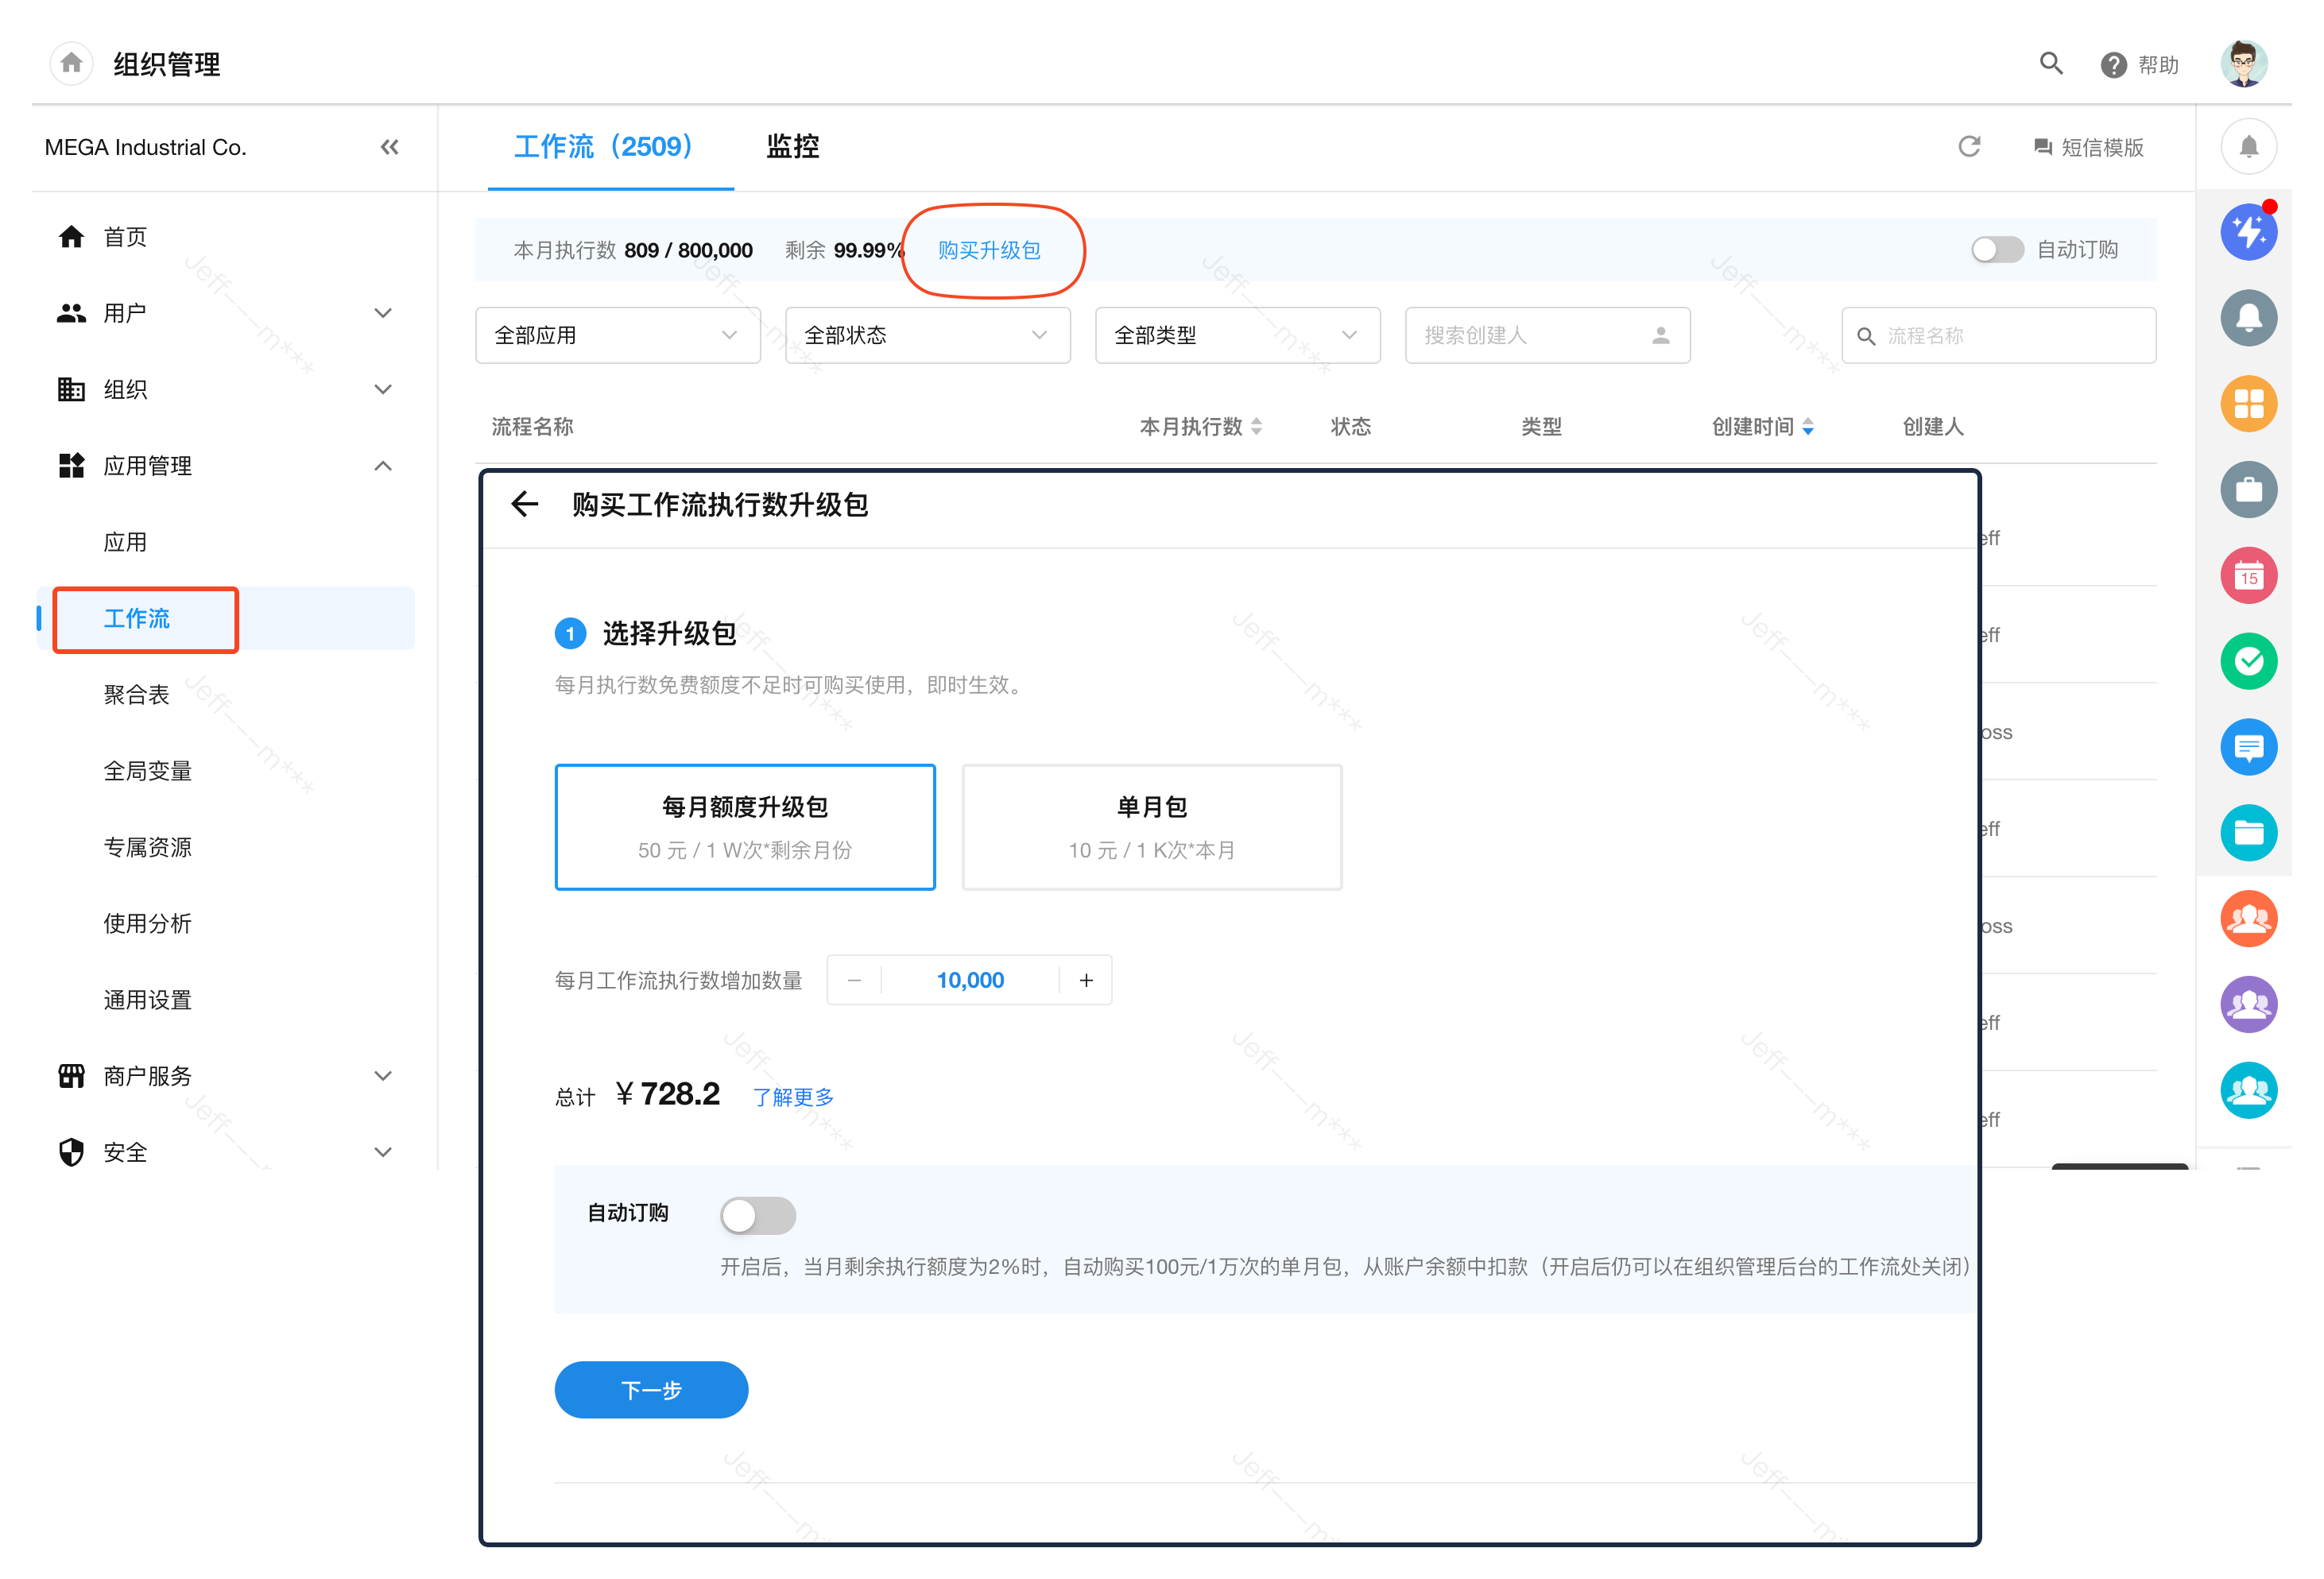Click the orange grid app icon
The width and height of the screenshot is (2324, 1579).
point(2248,404)
